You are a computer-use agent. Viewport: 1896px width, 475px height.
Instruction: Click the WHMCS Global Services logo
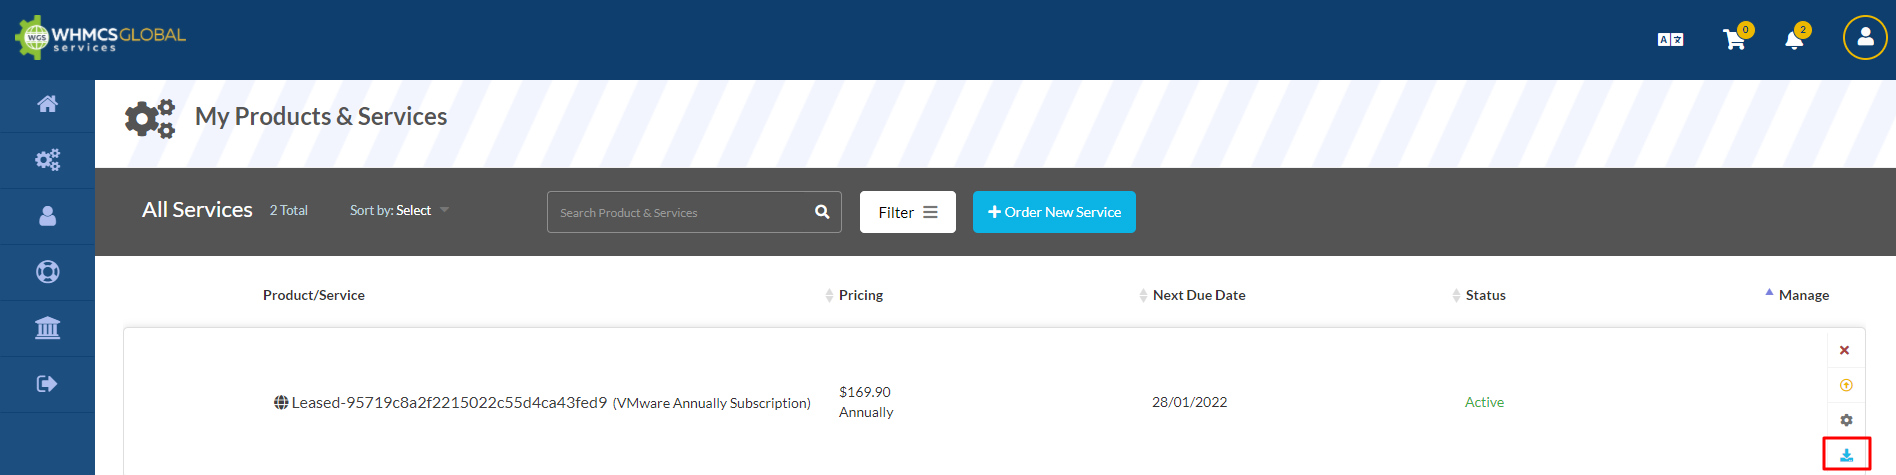100,37
